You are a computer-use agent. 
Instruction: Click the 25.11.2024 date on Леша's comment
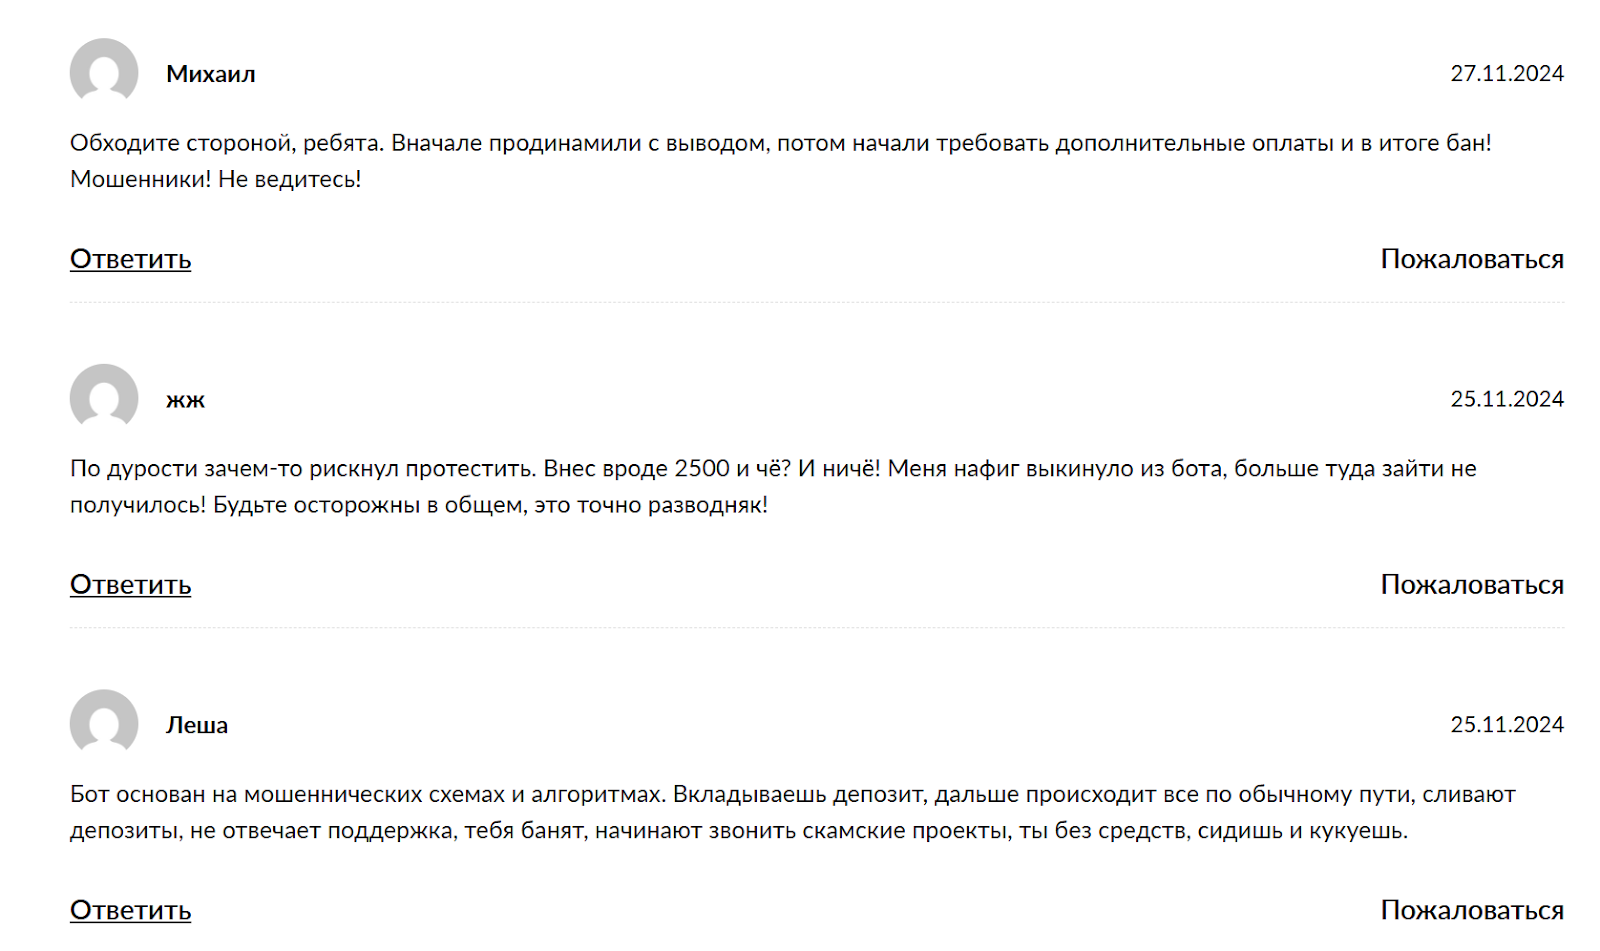[1506, 725]
